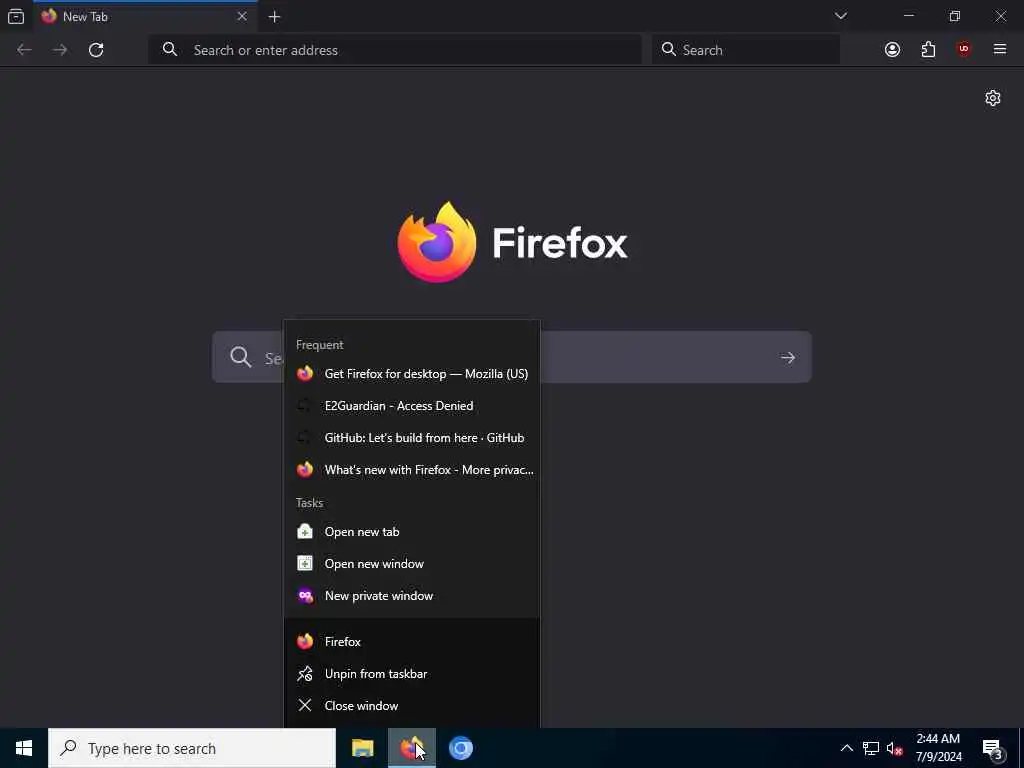The width and height of the screenshot is (1024, 768).
Task: Expand the list all tabs chevron
Action: [x=840, y=16]
